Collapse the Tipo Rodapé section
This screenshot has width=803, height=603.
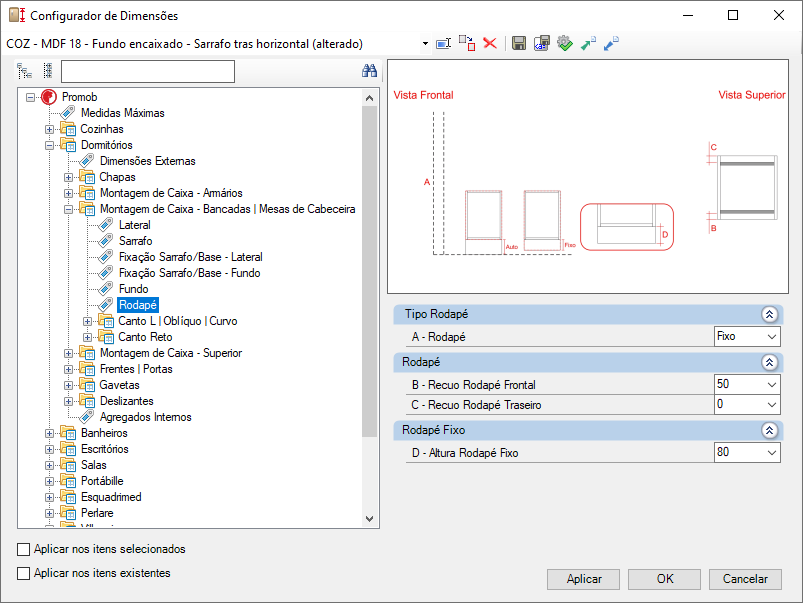(769, 315)
